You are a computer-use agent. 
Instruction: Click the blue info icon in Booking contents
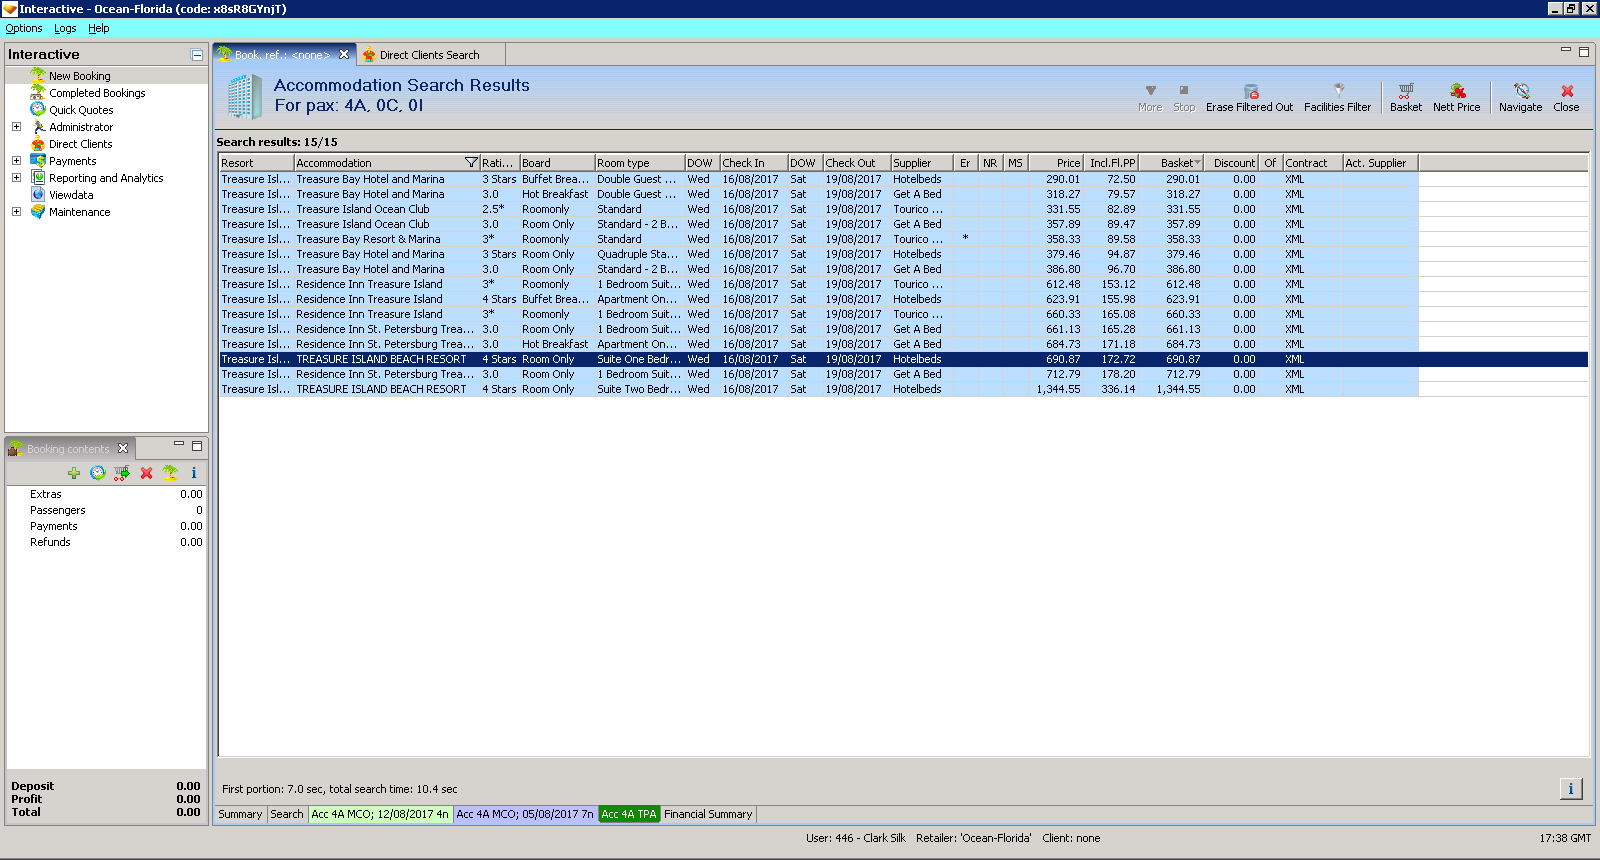click(194, 473)
